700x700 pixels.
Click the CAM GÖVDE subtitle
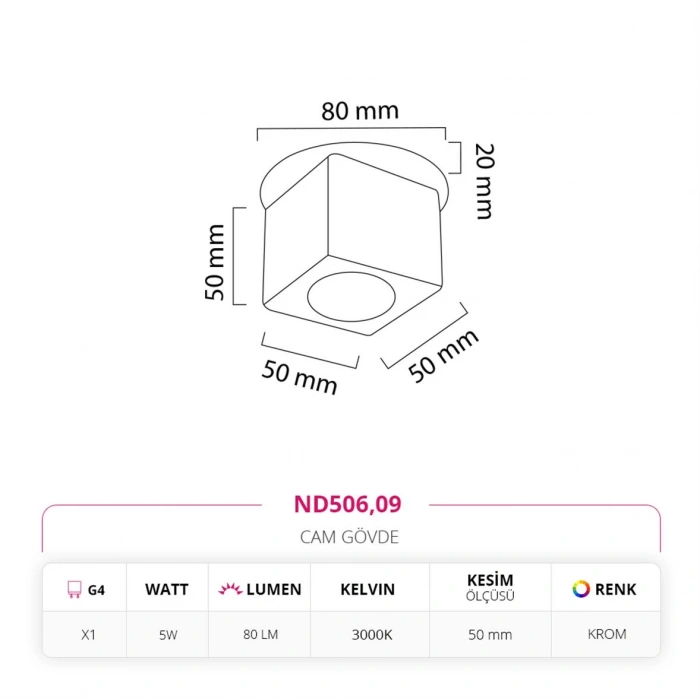(x=349, y=537)
